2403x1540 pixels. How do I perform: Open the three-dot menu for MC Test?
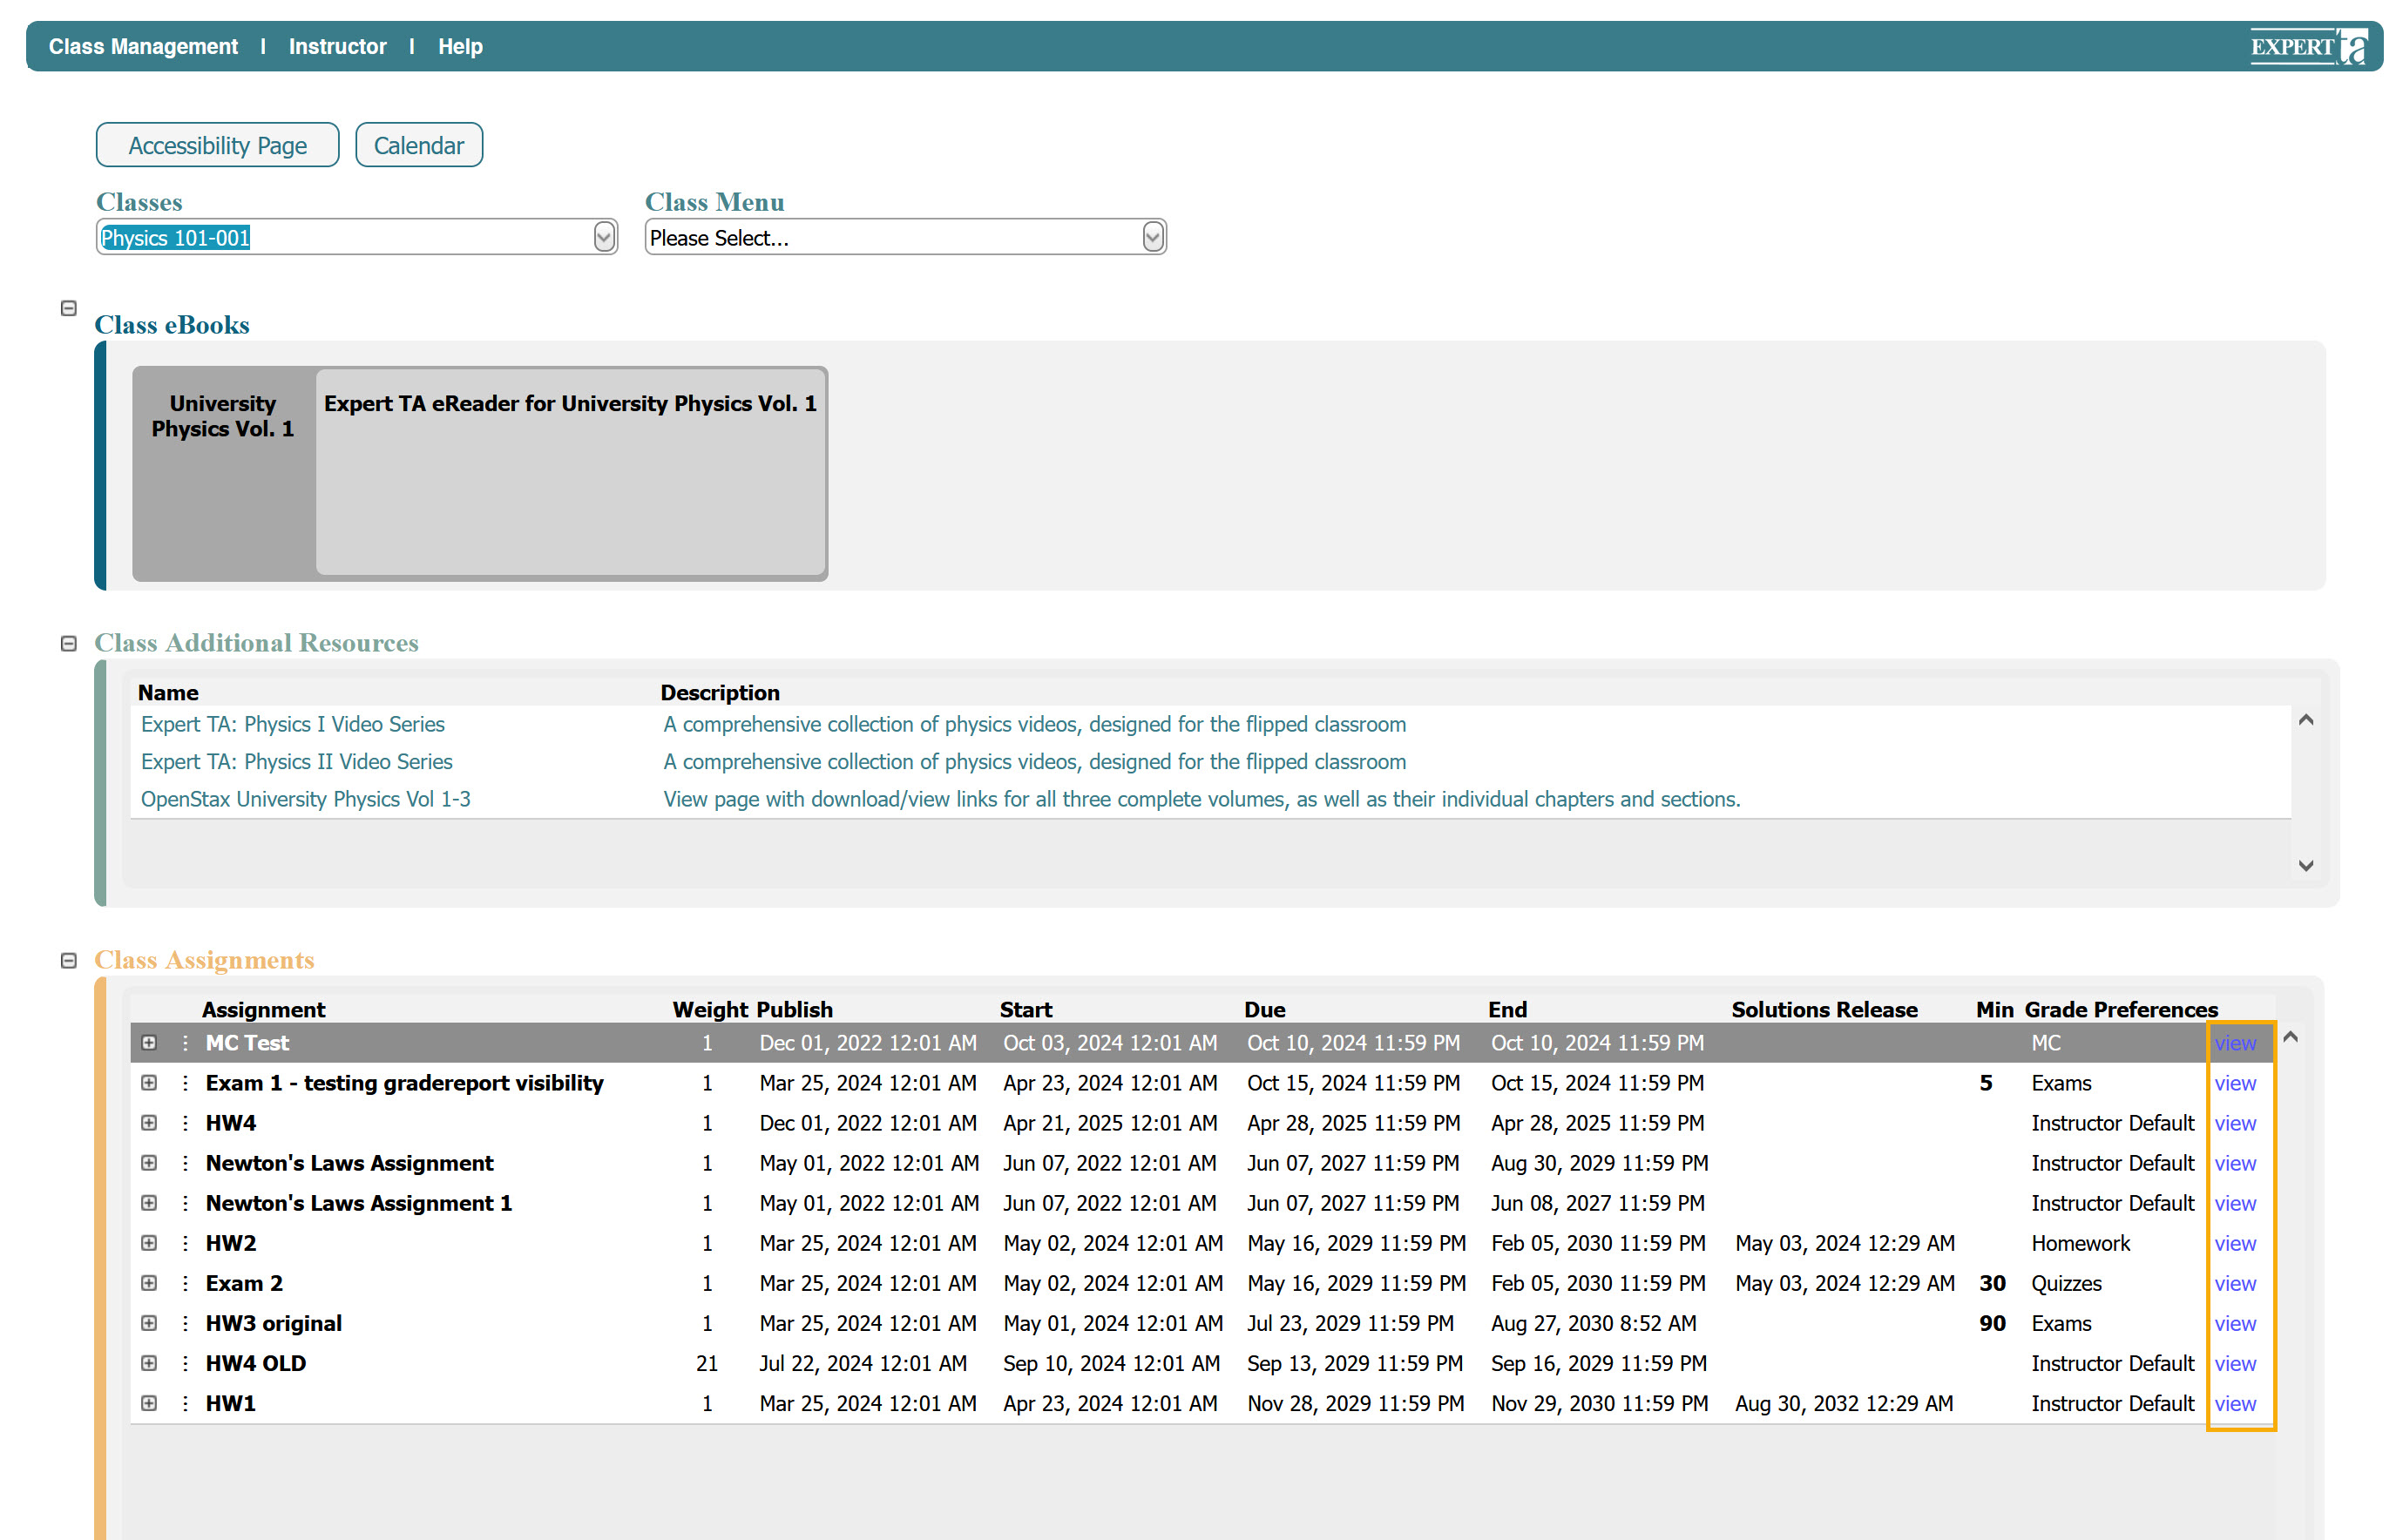pos(185,1043)
